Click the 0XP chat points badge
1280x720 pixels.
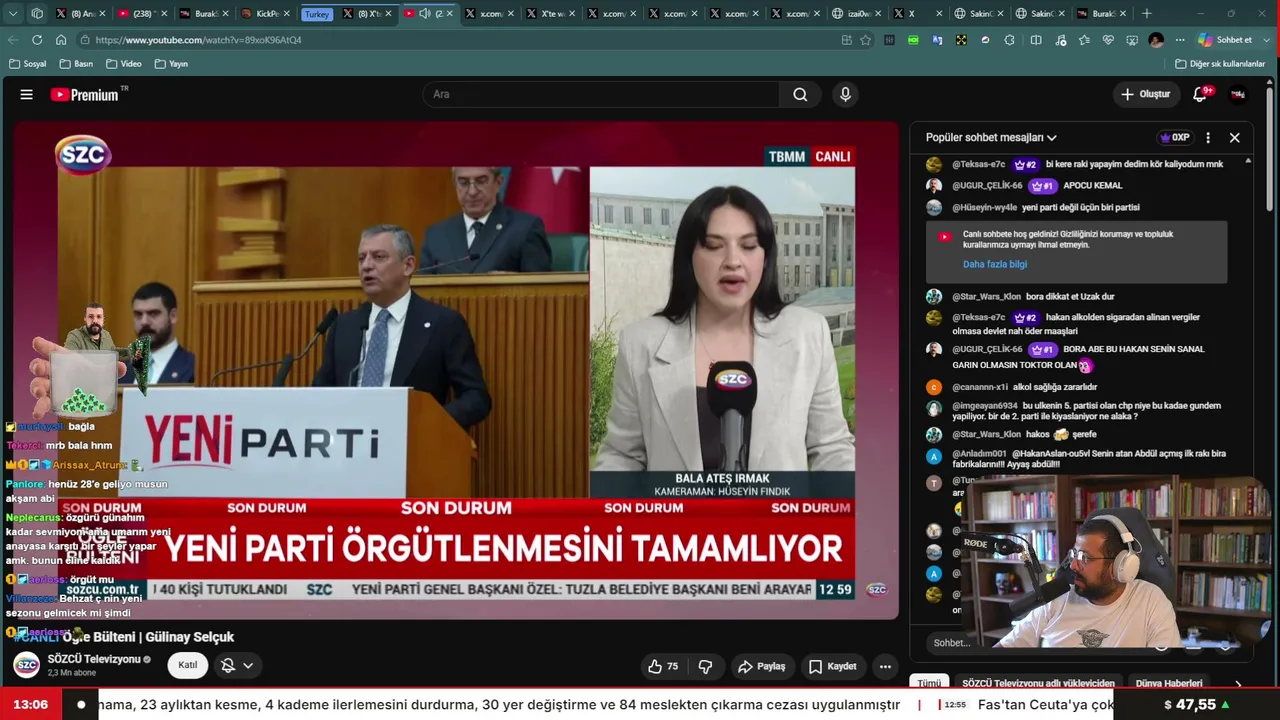pos(1174,138)
